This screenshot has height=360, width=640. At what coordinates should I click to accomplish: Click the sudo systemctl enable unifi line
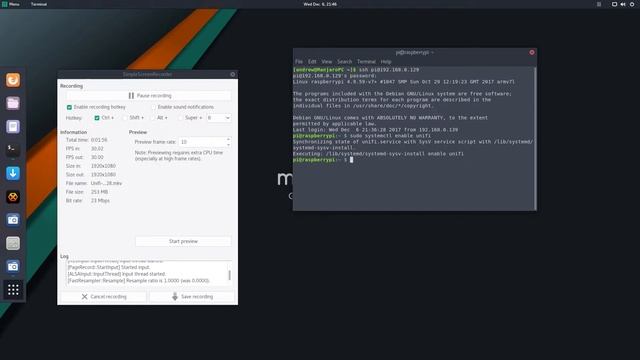362,136
